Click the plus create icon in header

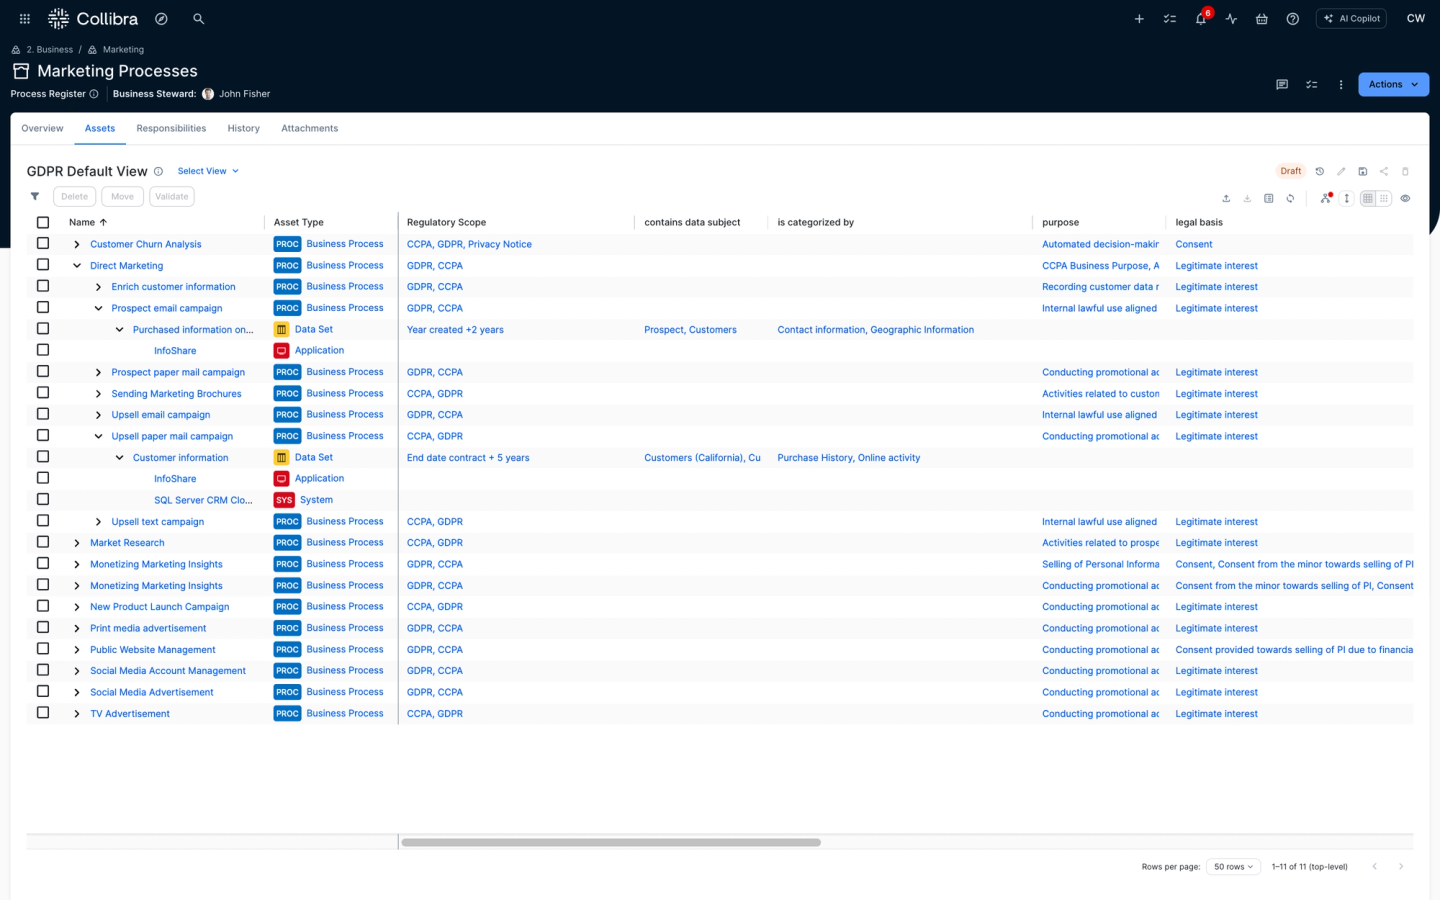click(1138, 19)
